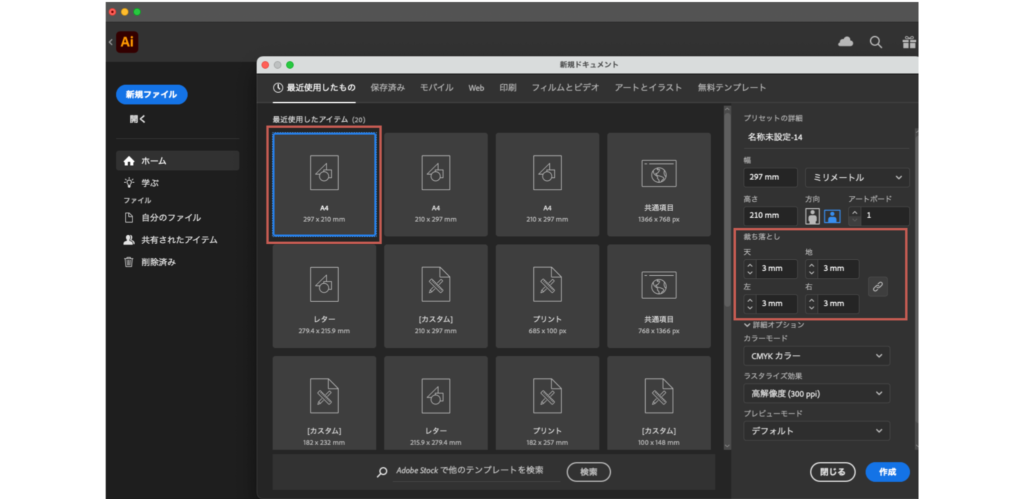Adjust the 左 bleed stepper arrows
The height and width of the screenshot is (499, 1024).
click(x=750, y=304)
